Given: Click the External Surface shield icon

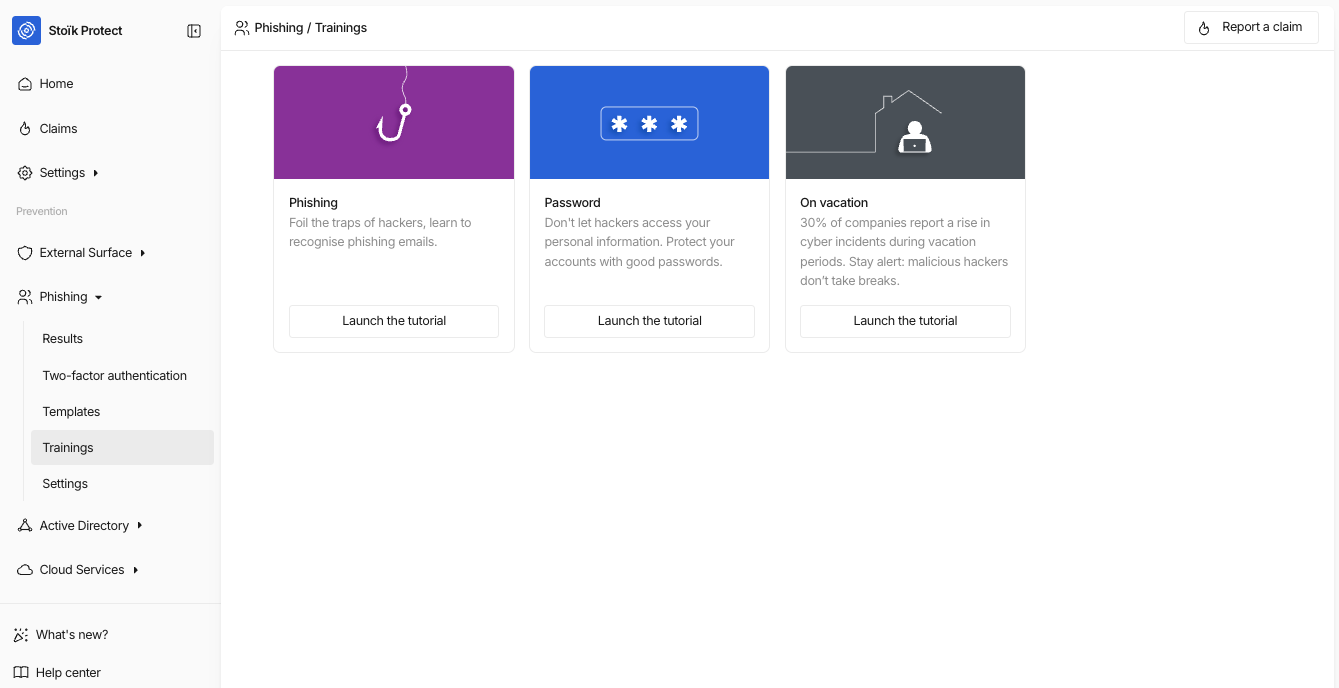Looking at the screenshot, I should 25,253.
